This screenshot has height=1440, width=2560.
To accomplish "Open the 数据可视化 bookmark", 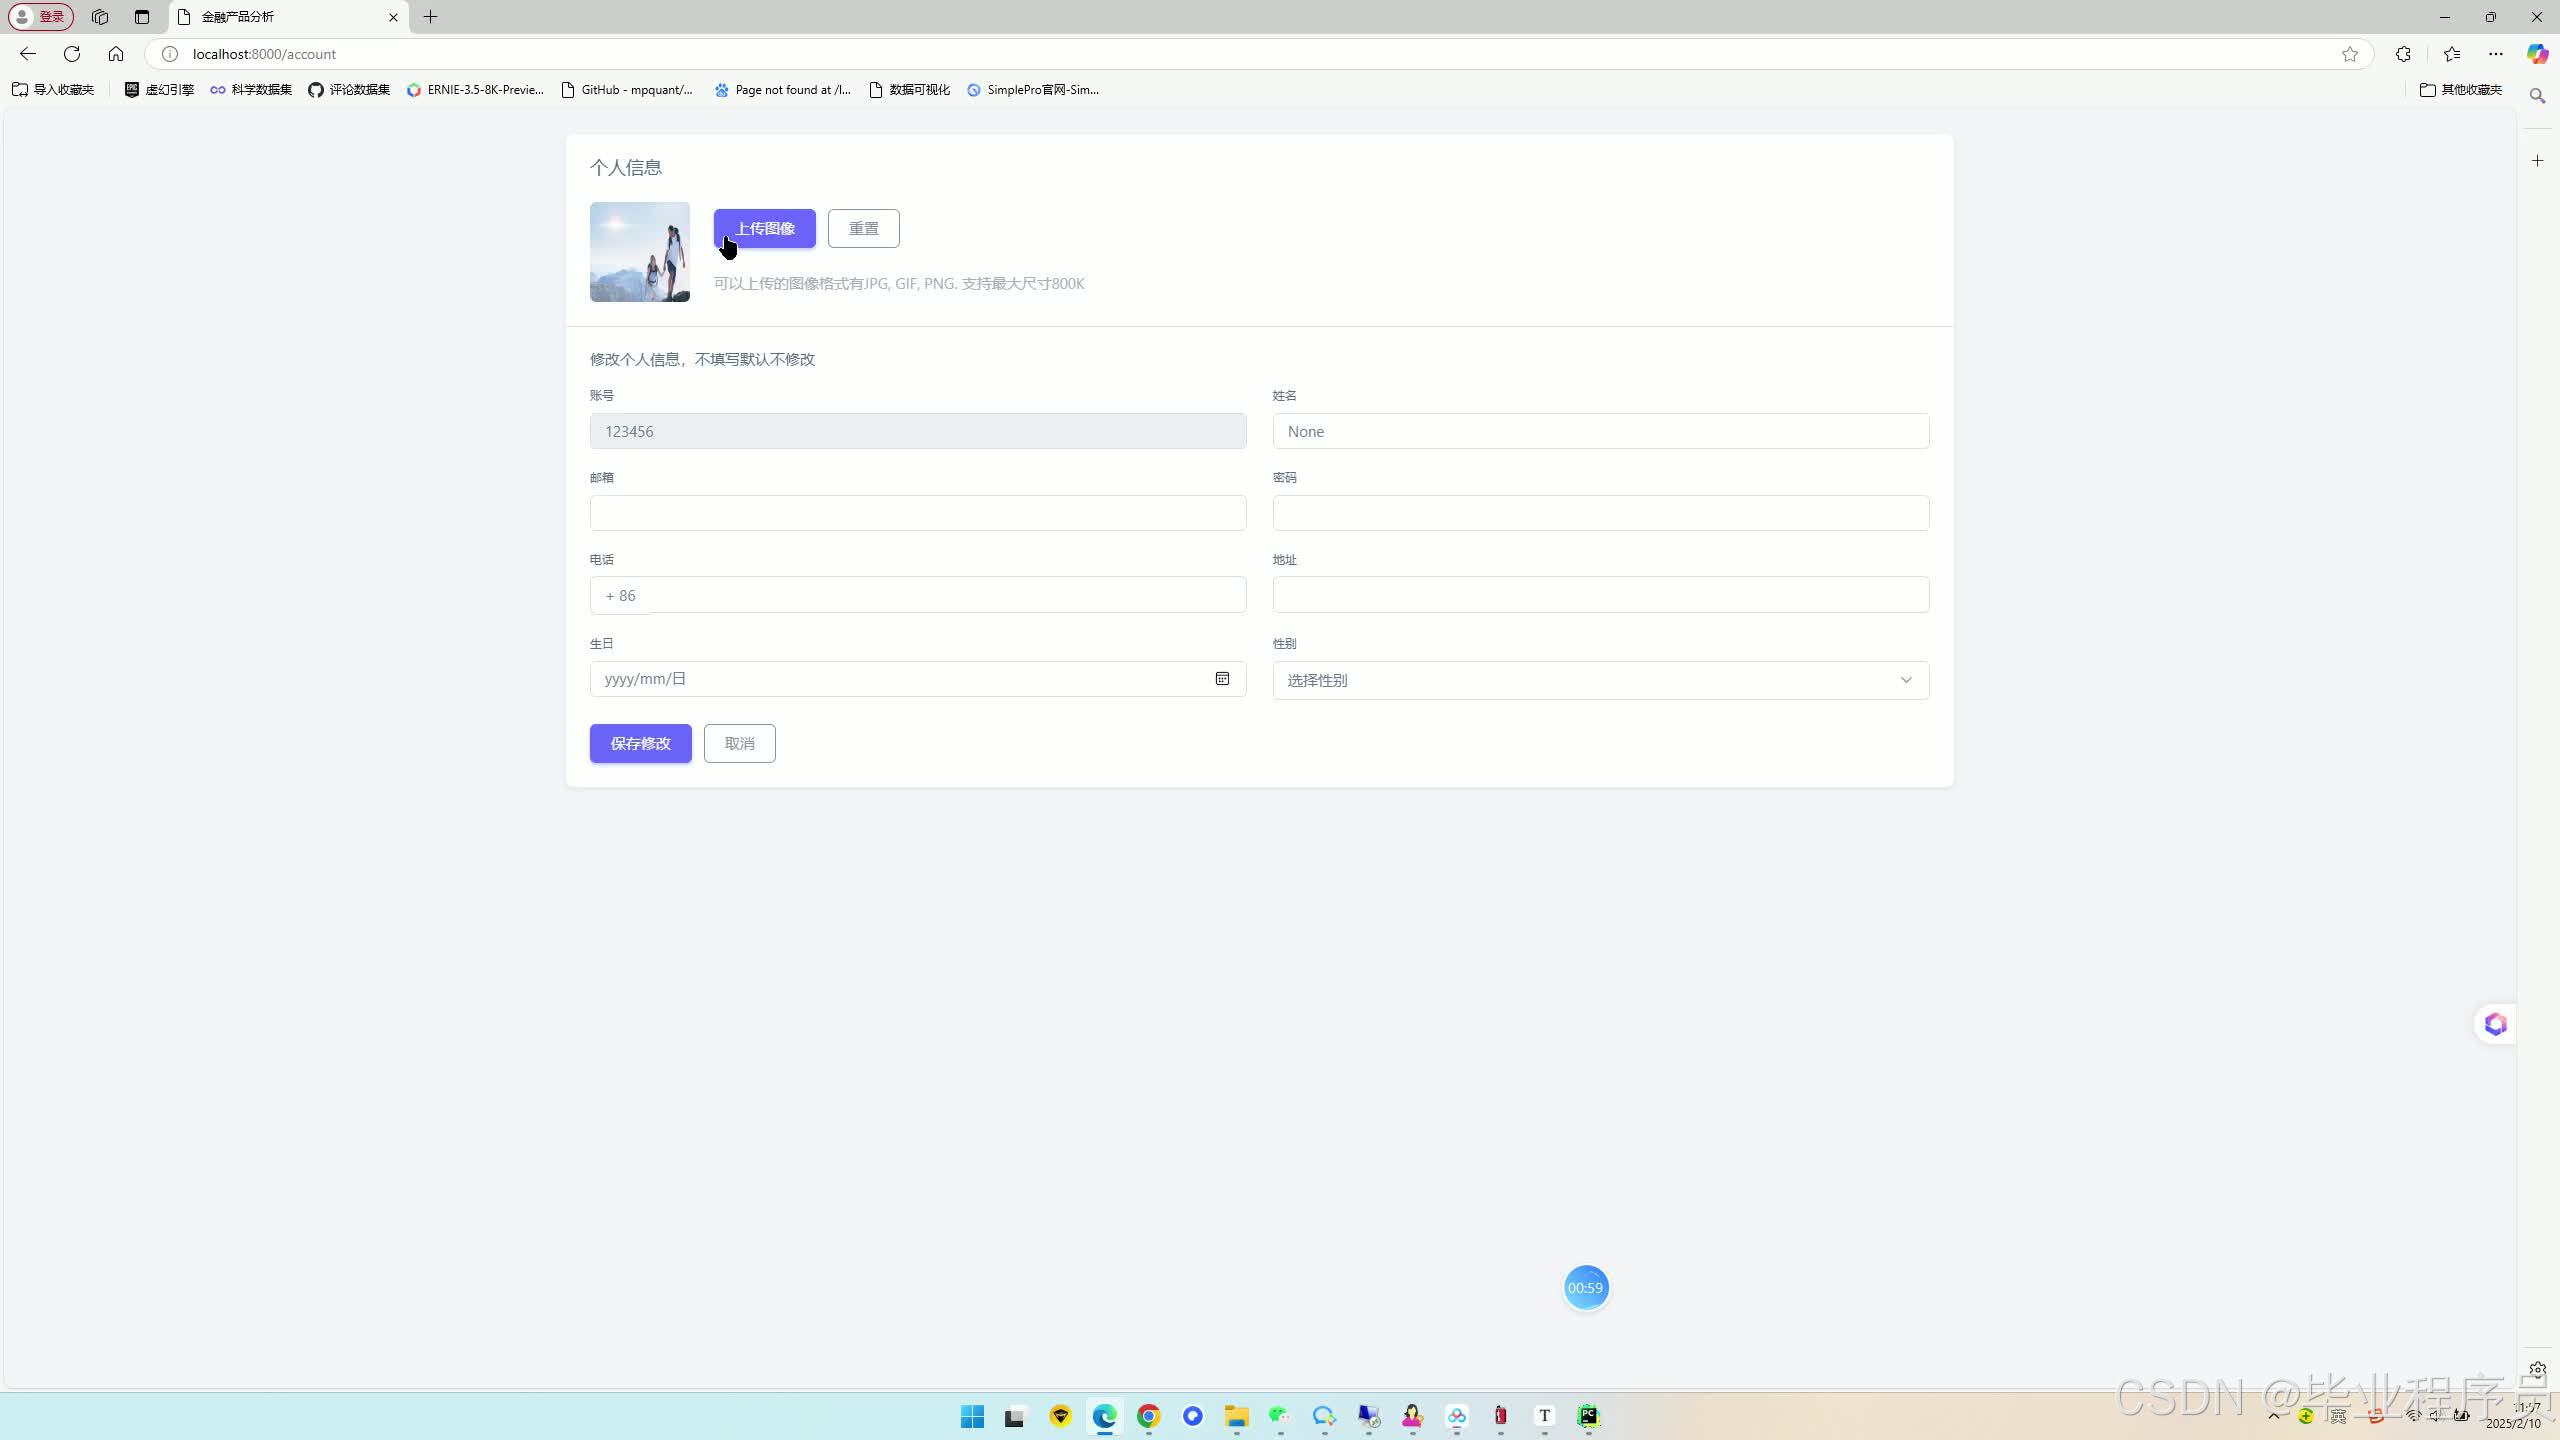I will click(909, 90).
